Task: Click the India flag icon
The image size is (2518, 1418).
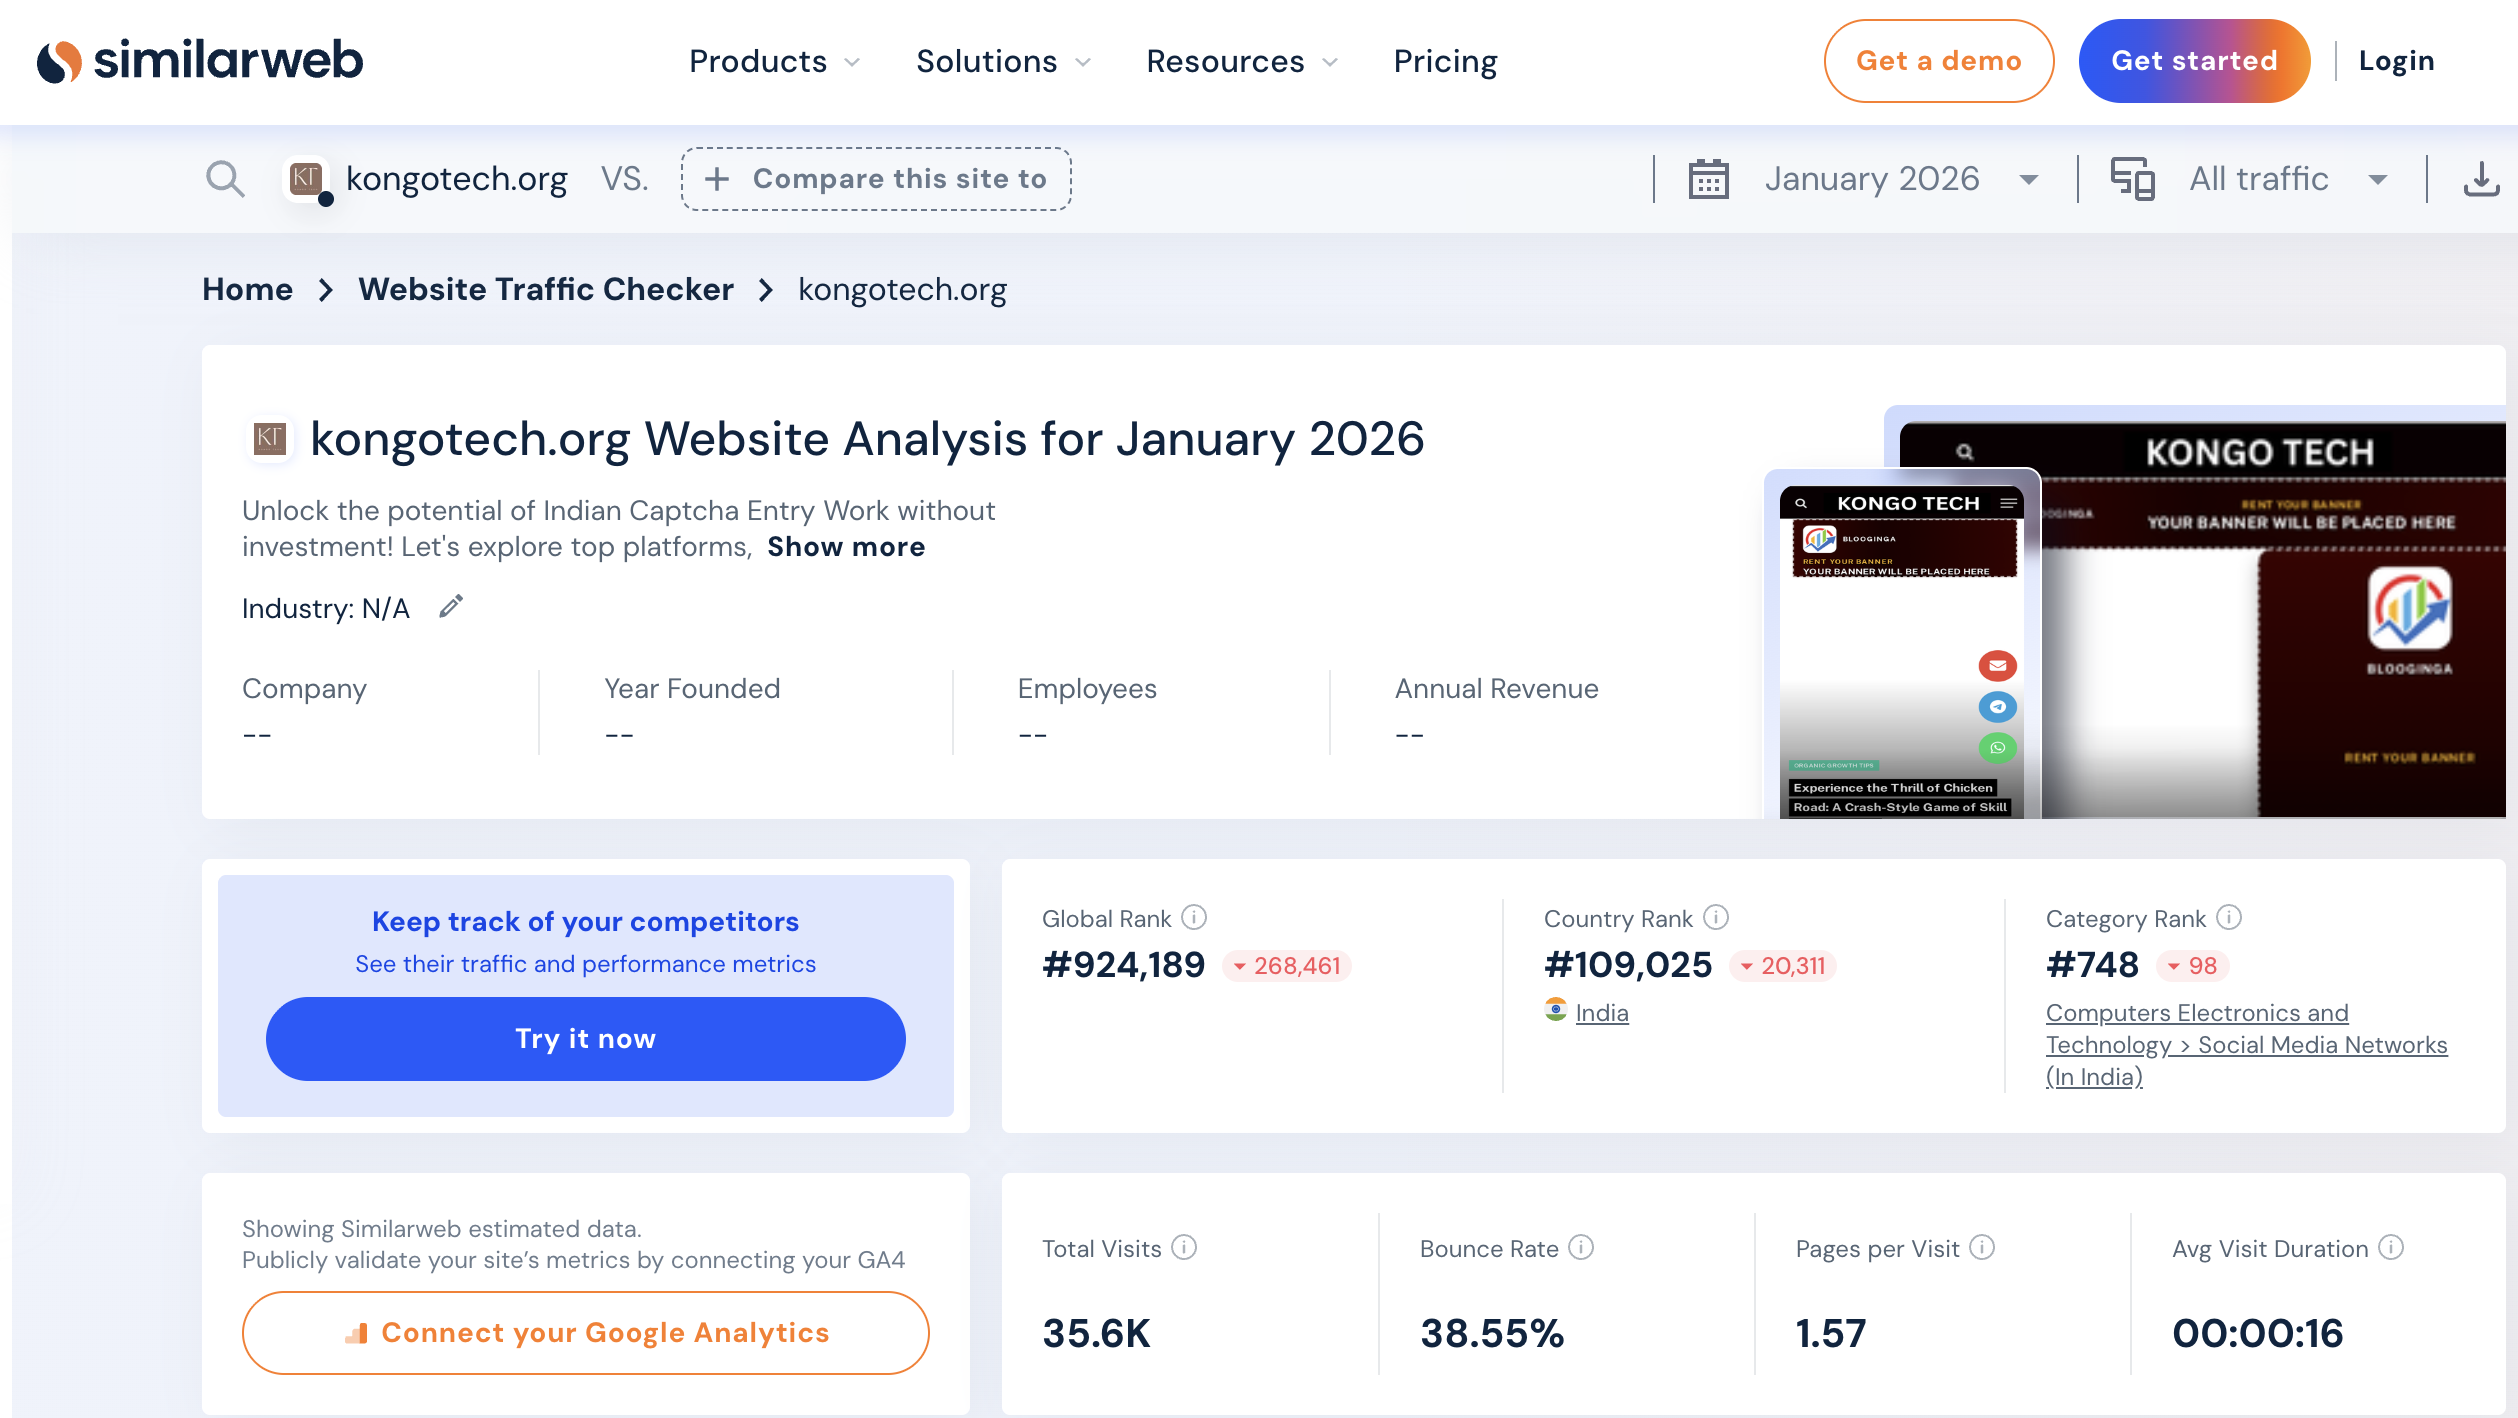Action: click(x=1556, y=1012)
